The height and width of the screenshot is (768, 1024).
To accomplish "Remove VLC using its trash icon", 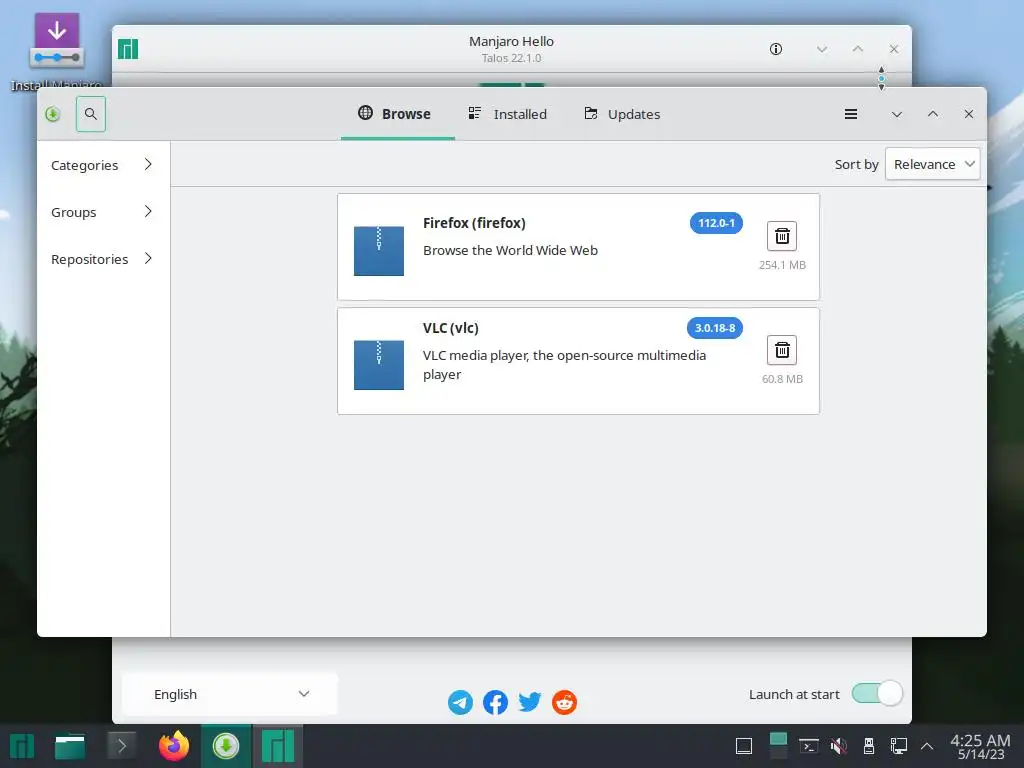I will (x=782, y=350).
